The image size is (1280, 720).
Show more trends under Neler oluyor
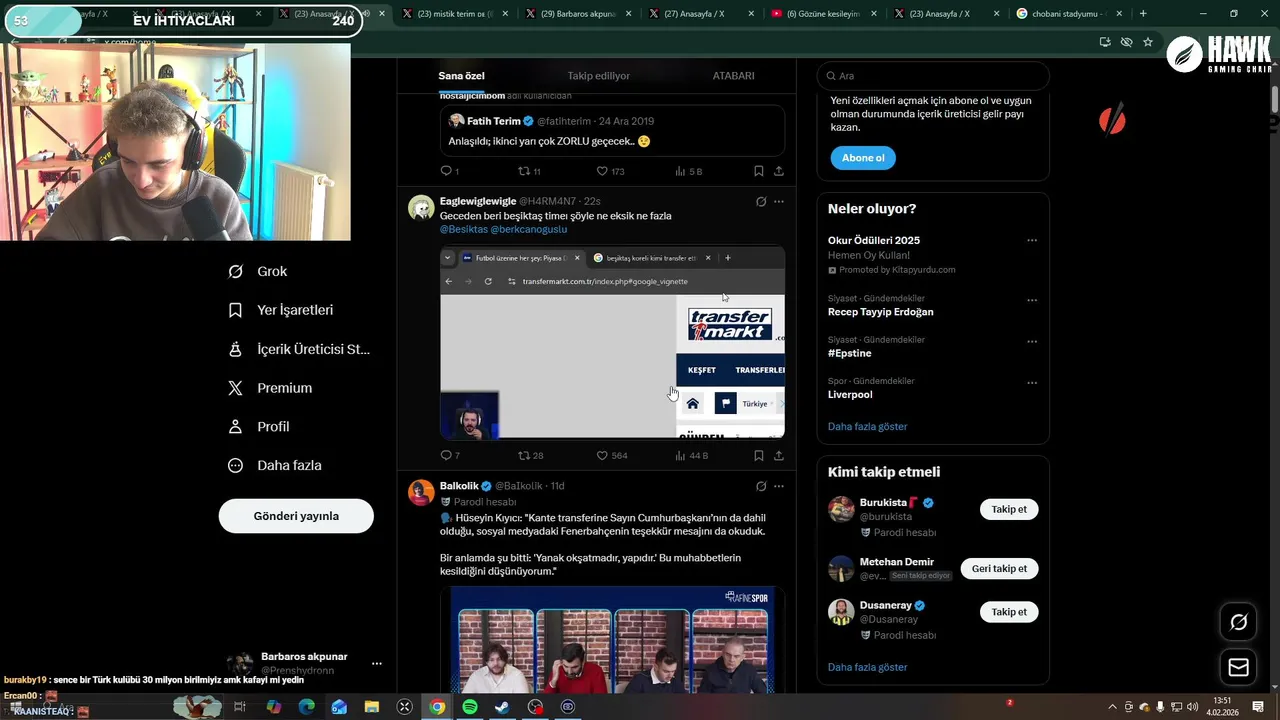(x=867, y=426)
